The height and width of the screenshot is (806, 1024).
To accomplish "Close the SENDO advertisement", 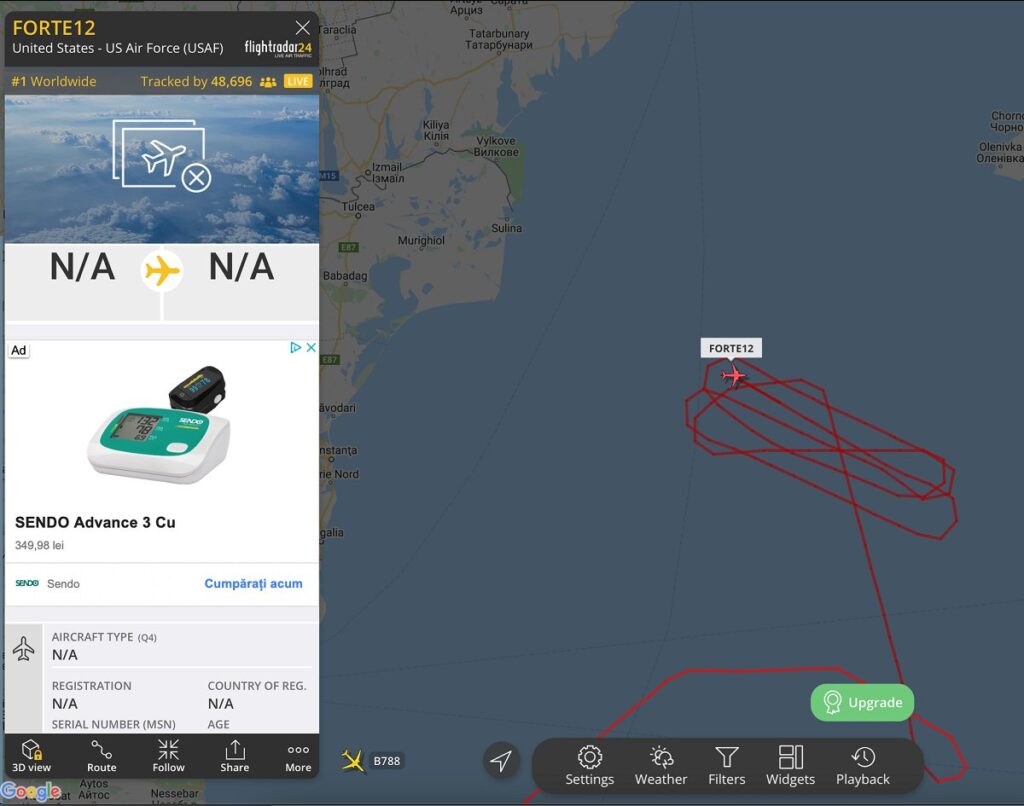I will tap(312, 347).
